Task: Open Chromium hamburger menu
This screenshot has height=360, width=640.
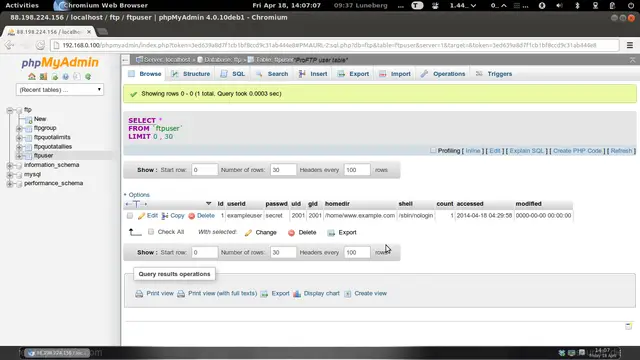Action: pyautogui.click(x=630, y=45)
